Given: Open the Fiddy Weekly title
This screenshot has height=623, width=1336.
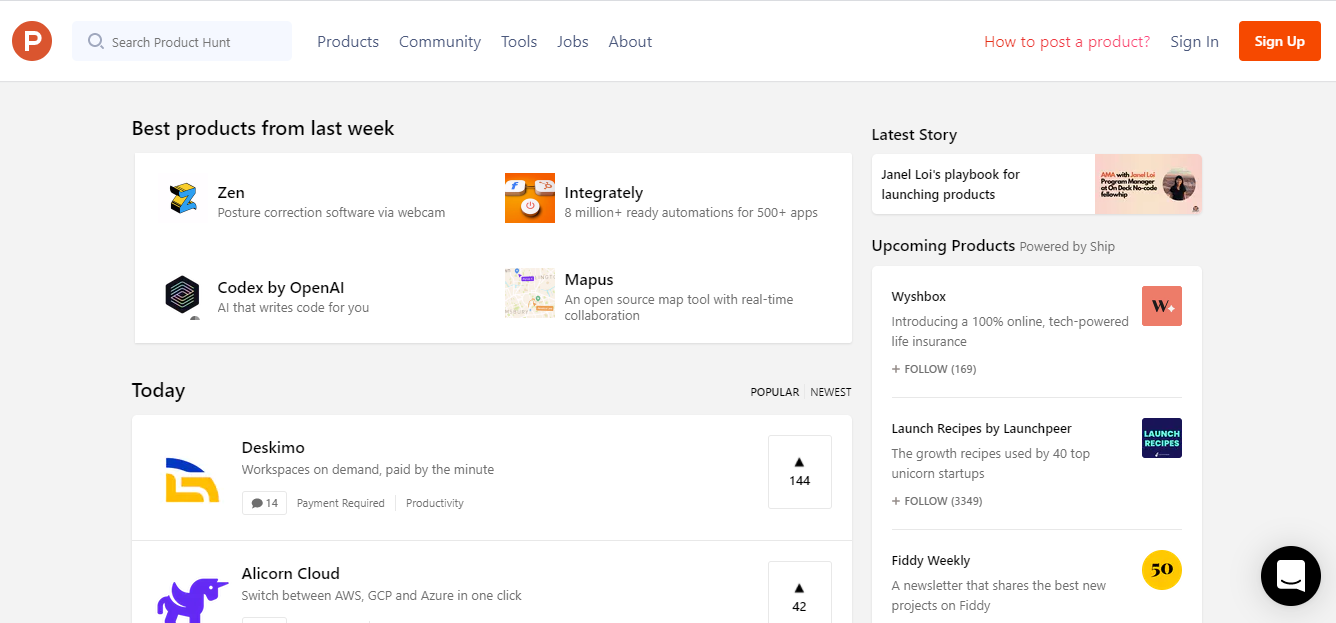Looking at the screenshot, I should [931, 561].
